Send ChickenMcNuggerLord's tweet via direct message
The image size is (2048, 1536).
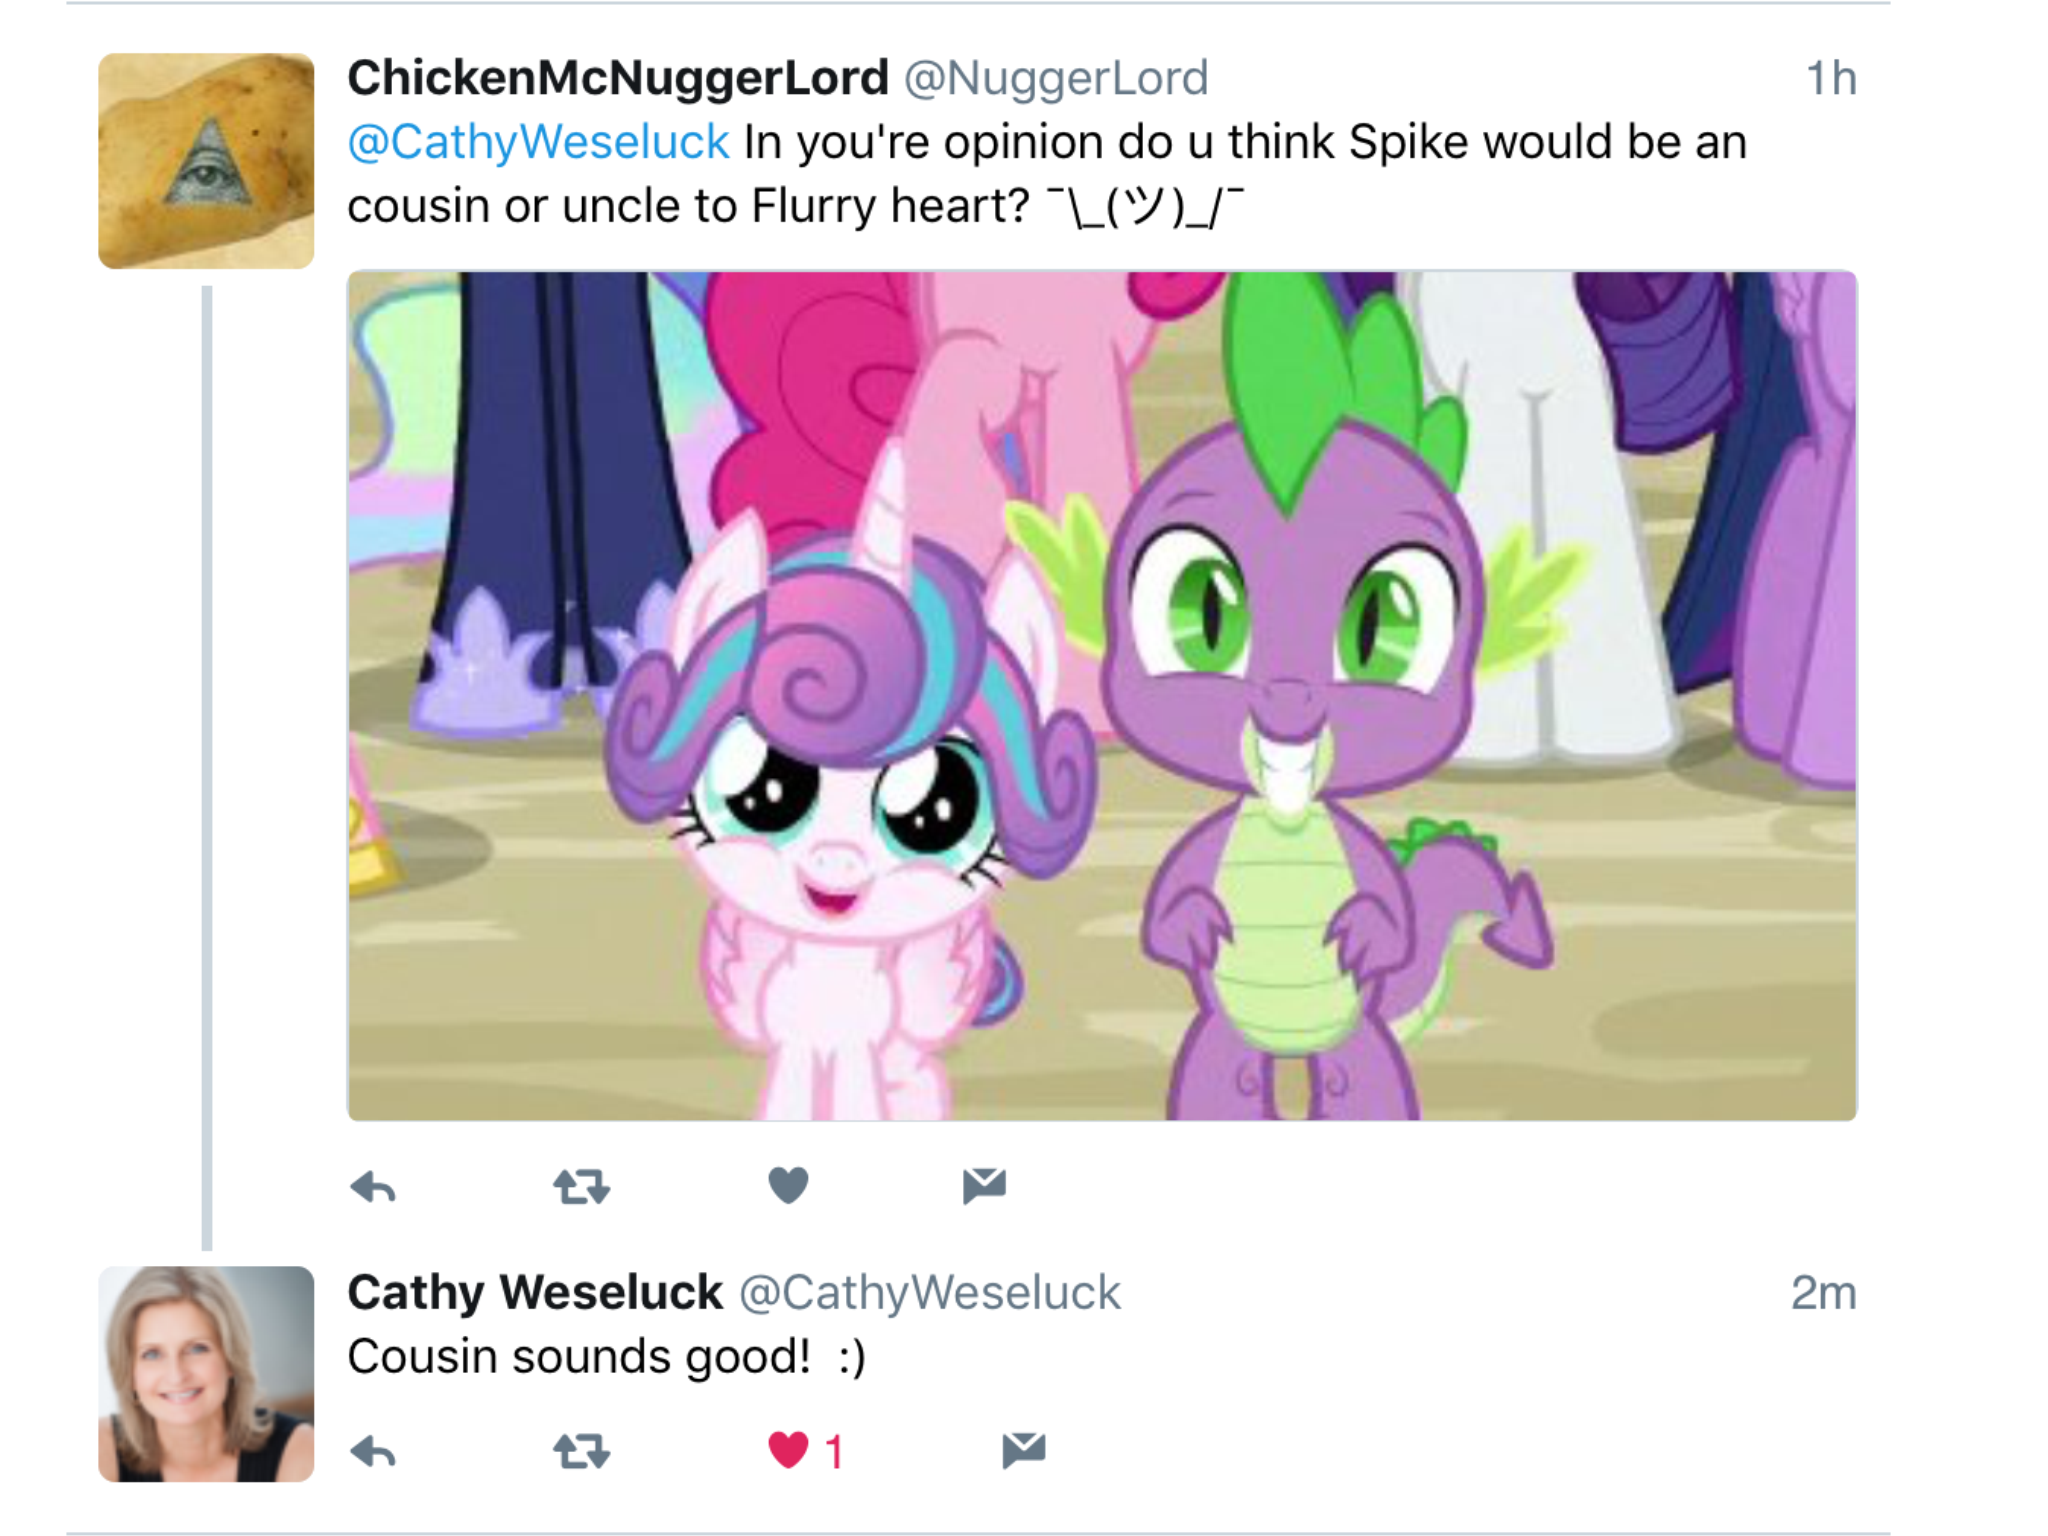tap(984, 1186)
